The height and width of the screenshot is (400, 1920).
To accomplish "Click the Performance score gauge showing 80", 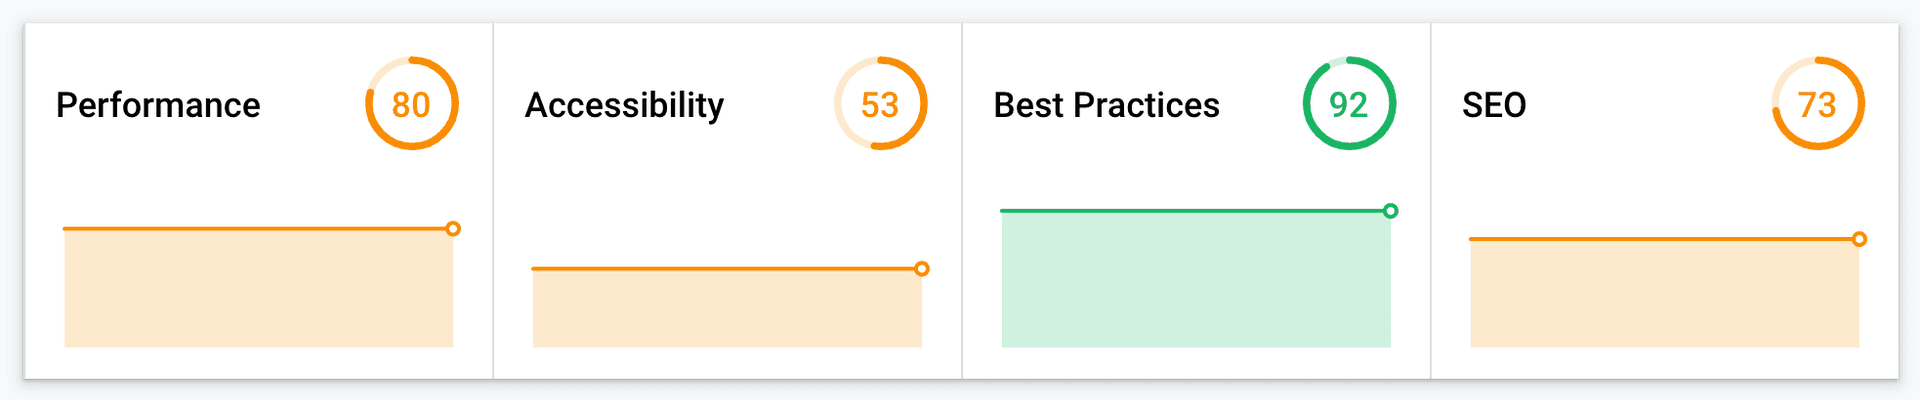I will [x=412, y=104].
